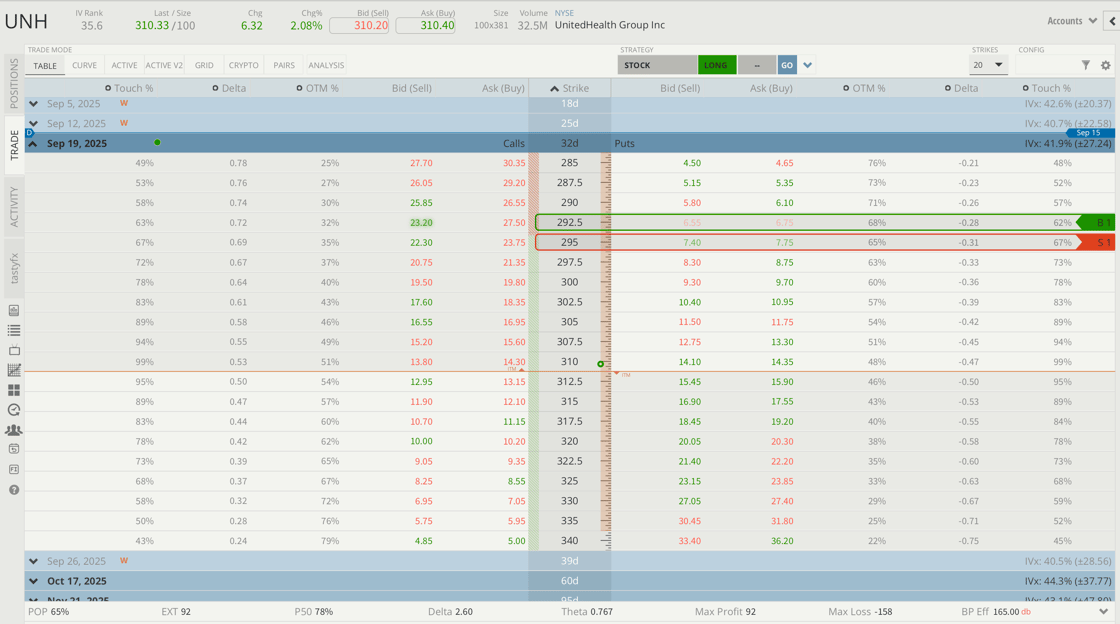1120x624 pixels.
Task: Click the 300 strike call bid 19.50
Action: 421,283
